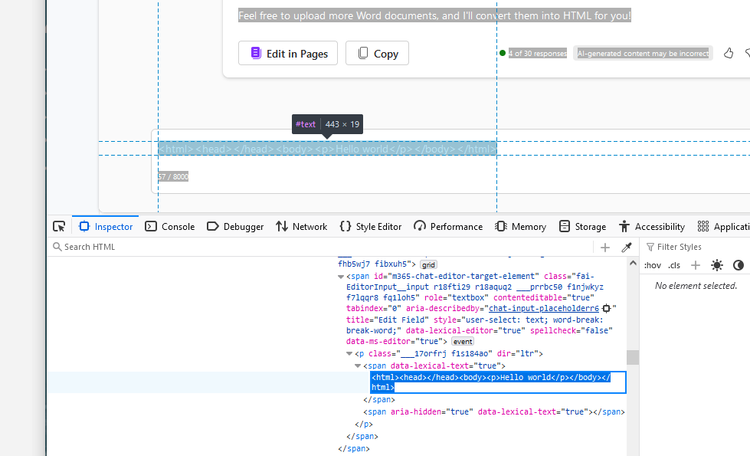Open the Style Editor tab
Screen dimensions: 750x456
pos(371,226)
